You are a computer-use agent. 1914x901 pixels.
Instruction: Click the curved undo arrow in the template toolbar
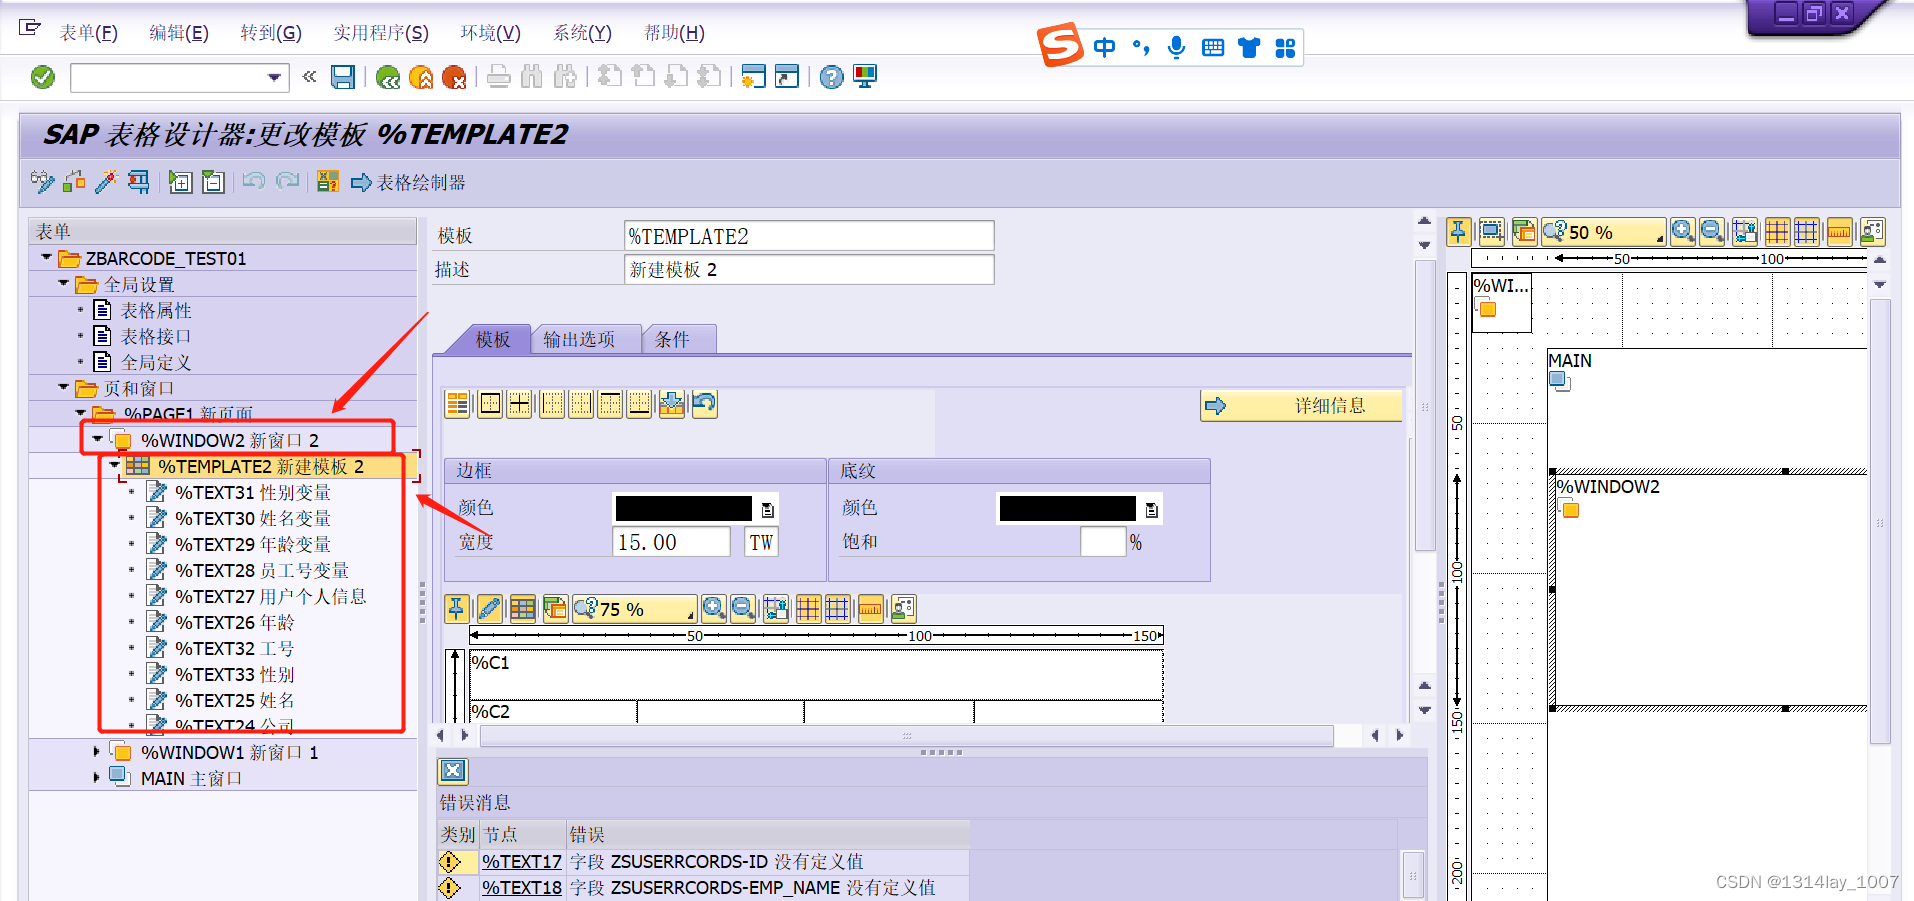pyautogui.click(x=704, y=404)
